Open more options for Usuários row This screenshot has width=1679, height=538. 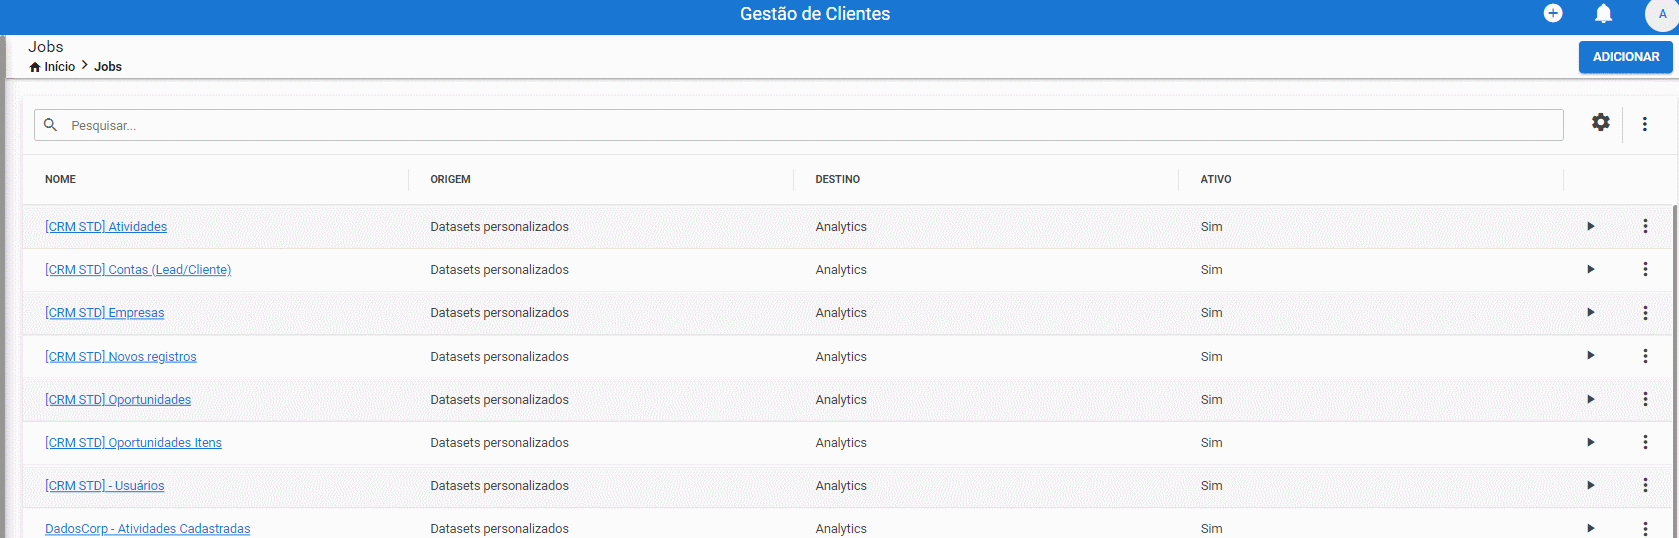tap(1645, 485)
